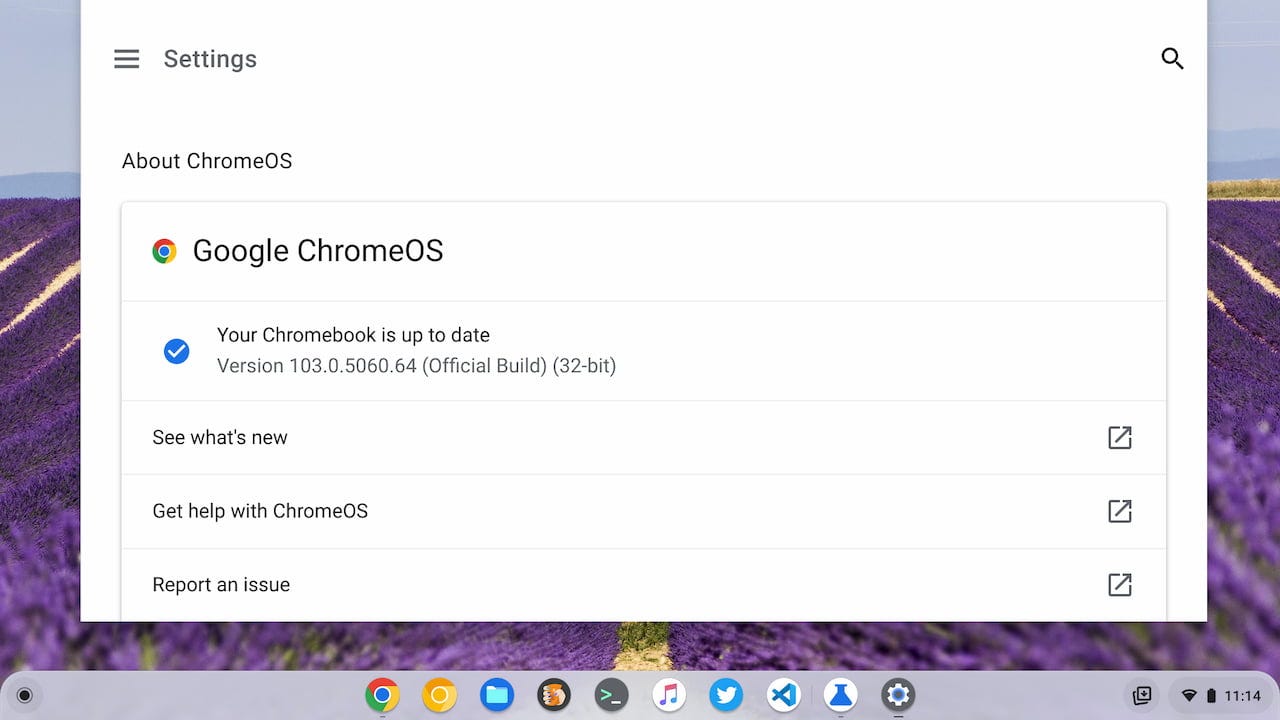This screenshot has height=720, width=1280.
Task: Open the music note app on the shelf
Action: point(669,695)
